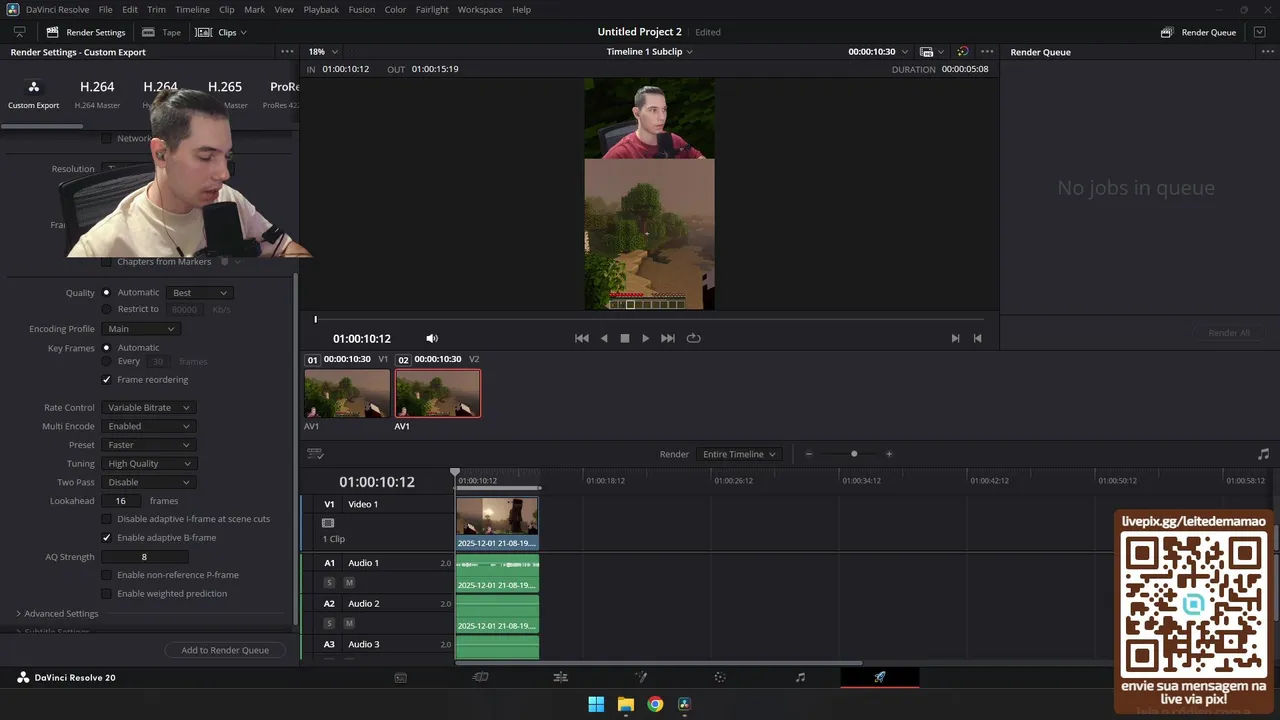The width and height of the screenshot is (1280, 720).
Task: Stop viewer playback
Action: (x=625, y=338)
